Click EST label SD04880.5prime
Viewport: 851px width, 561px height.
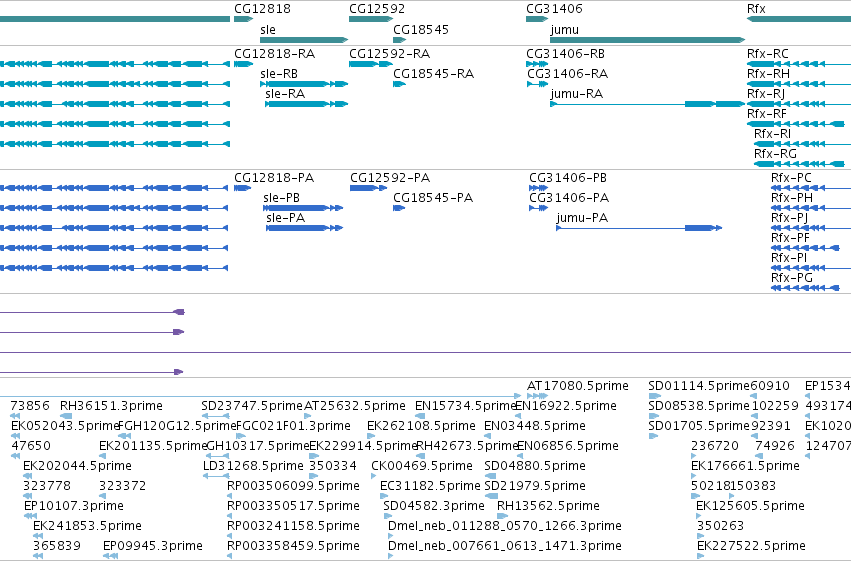(x=535, y=466)
